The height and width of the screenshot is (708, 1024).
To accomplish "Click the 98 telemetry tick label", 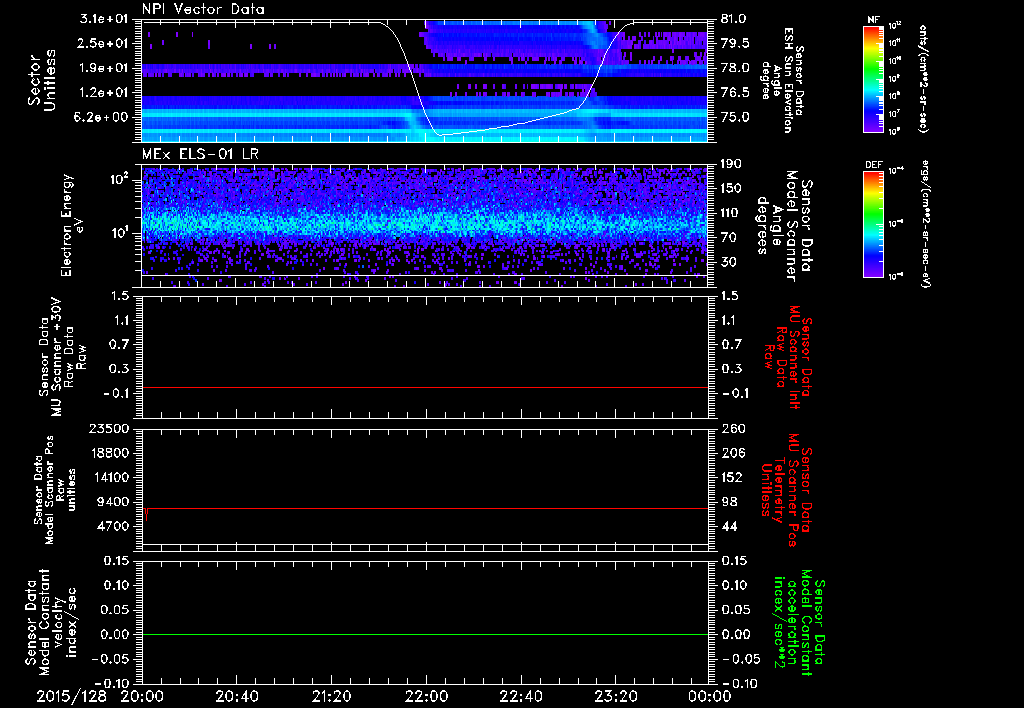I will [x=729, y=502].
